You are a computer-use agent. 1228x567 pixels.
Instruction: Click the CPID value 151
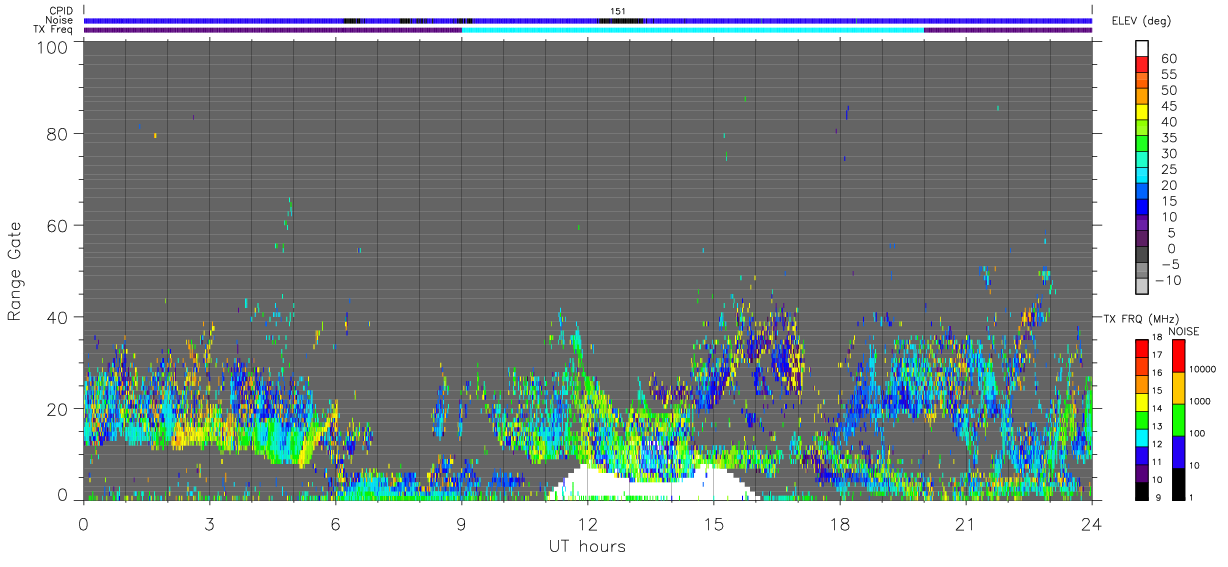pos(617,11)
